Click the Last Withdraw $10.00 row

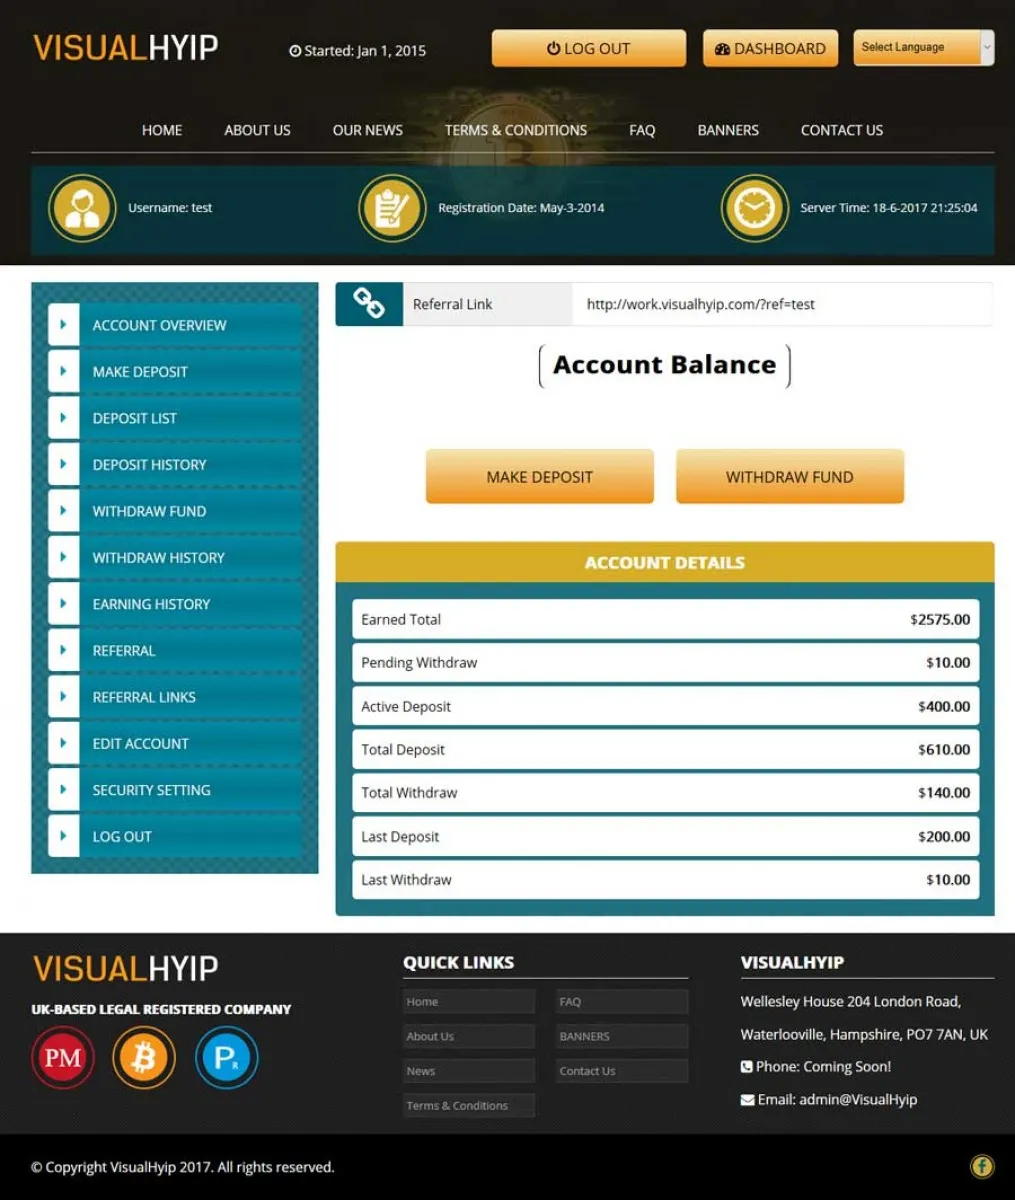pos(665,880)
